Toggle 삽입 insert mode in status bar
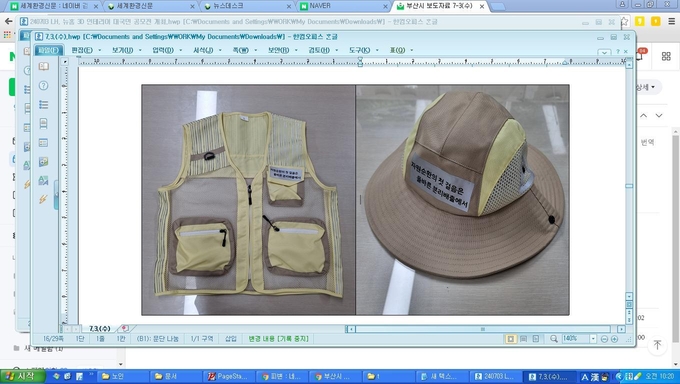The height and width of the screenshot is (384, 680). (x=231, y=338)
